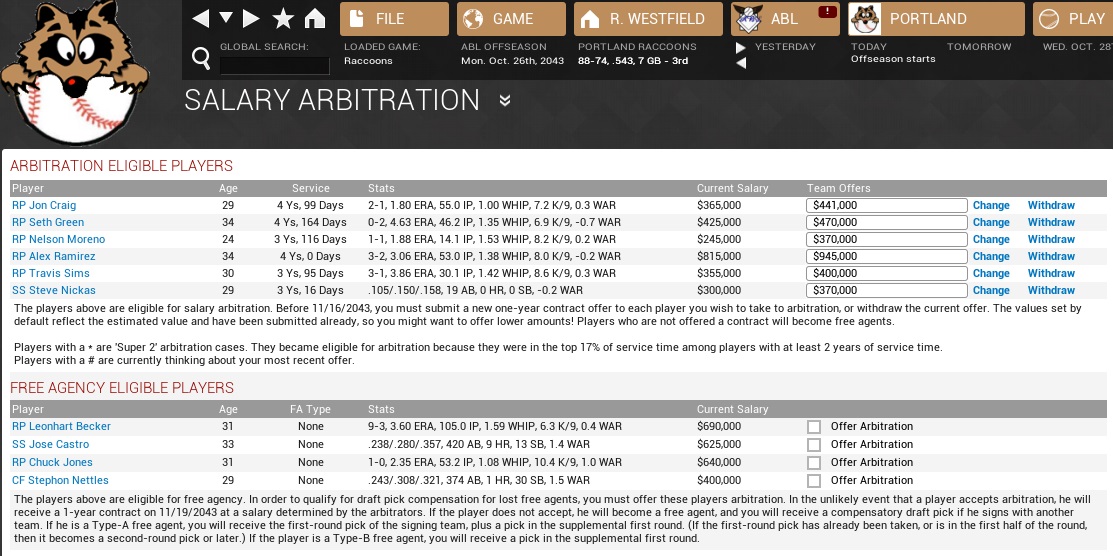Click the previous day arrow below YESTERDAY
Viewport: 1113px width, 556px height.
[x=740, y=63]
